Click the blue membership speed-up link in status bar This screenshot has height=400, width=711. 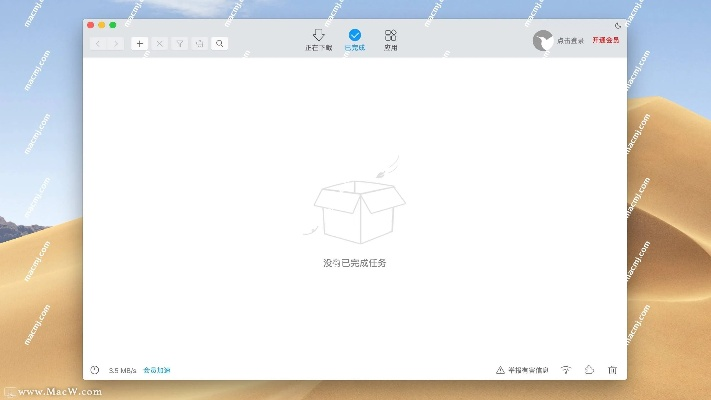point(157,370)
